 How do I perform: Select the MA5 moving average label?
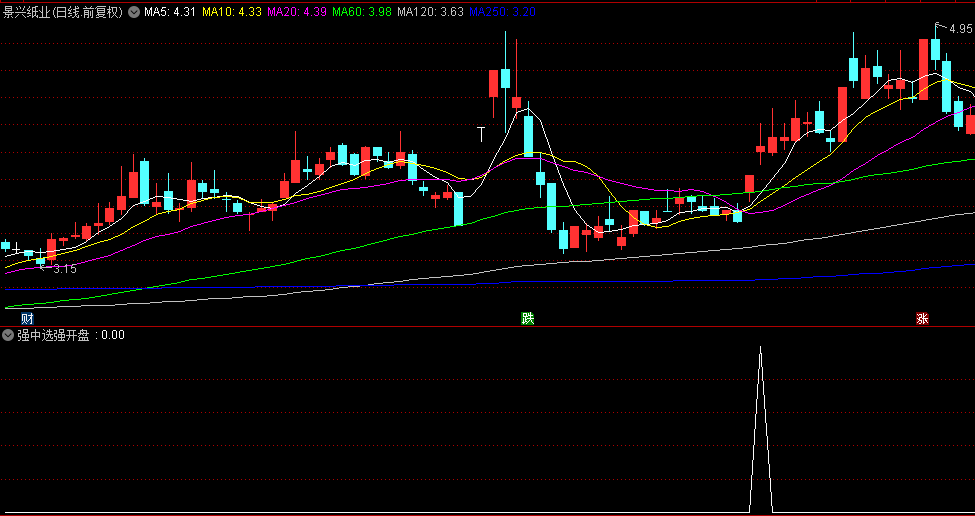[169, 13]
